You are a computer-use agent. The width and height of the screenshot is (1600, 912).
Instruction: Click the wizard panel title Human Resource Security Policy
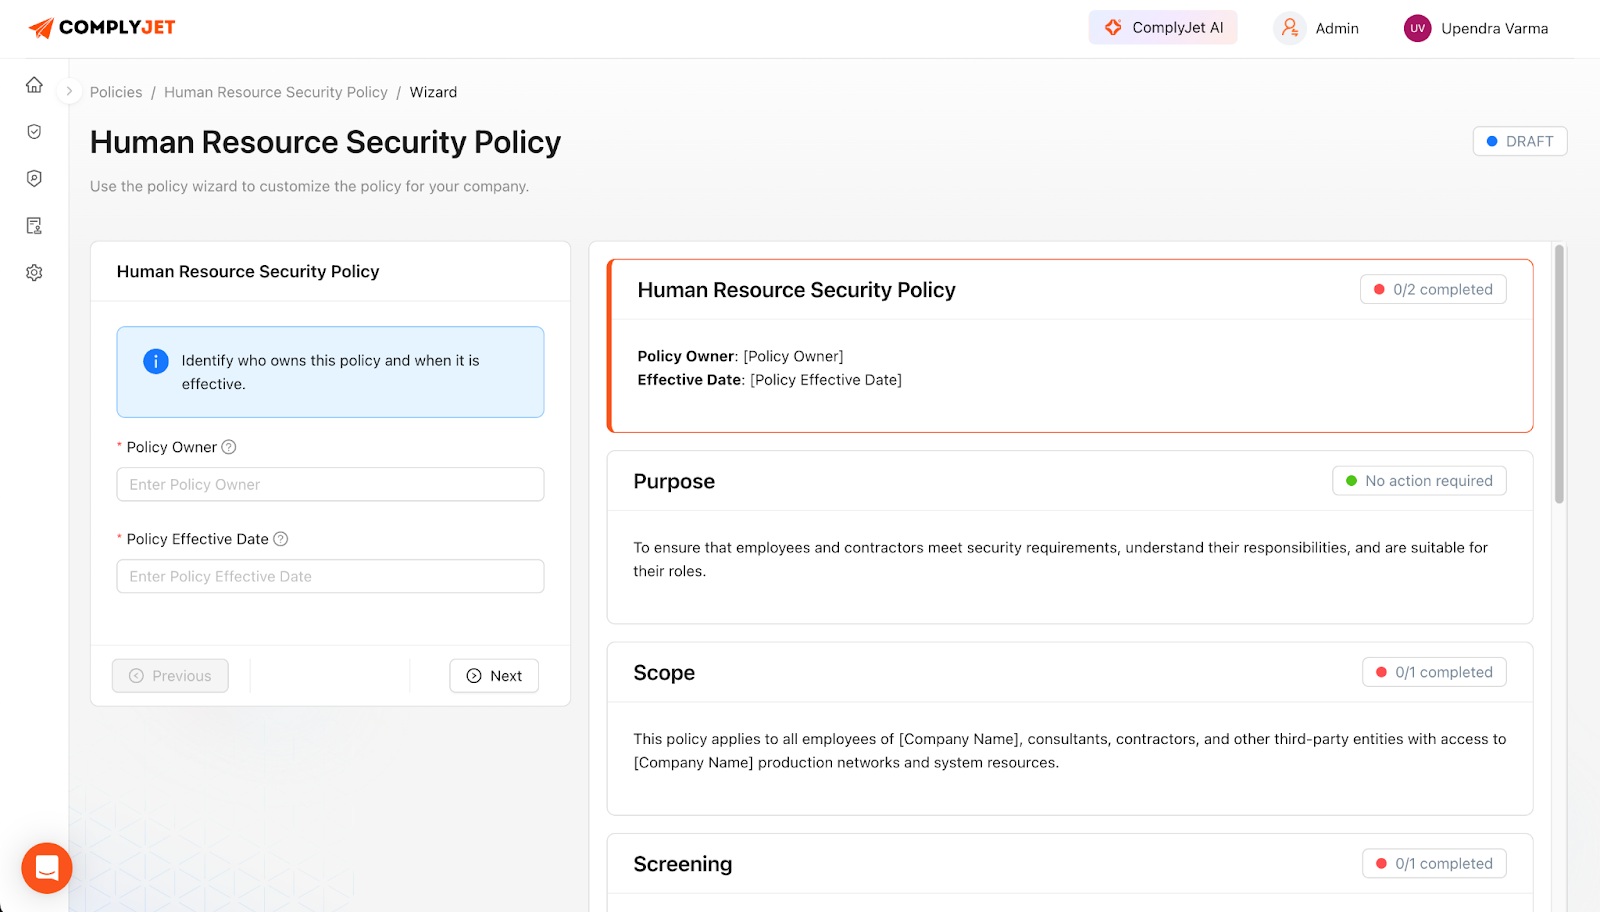248,272
